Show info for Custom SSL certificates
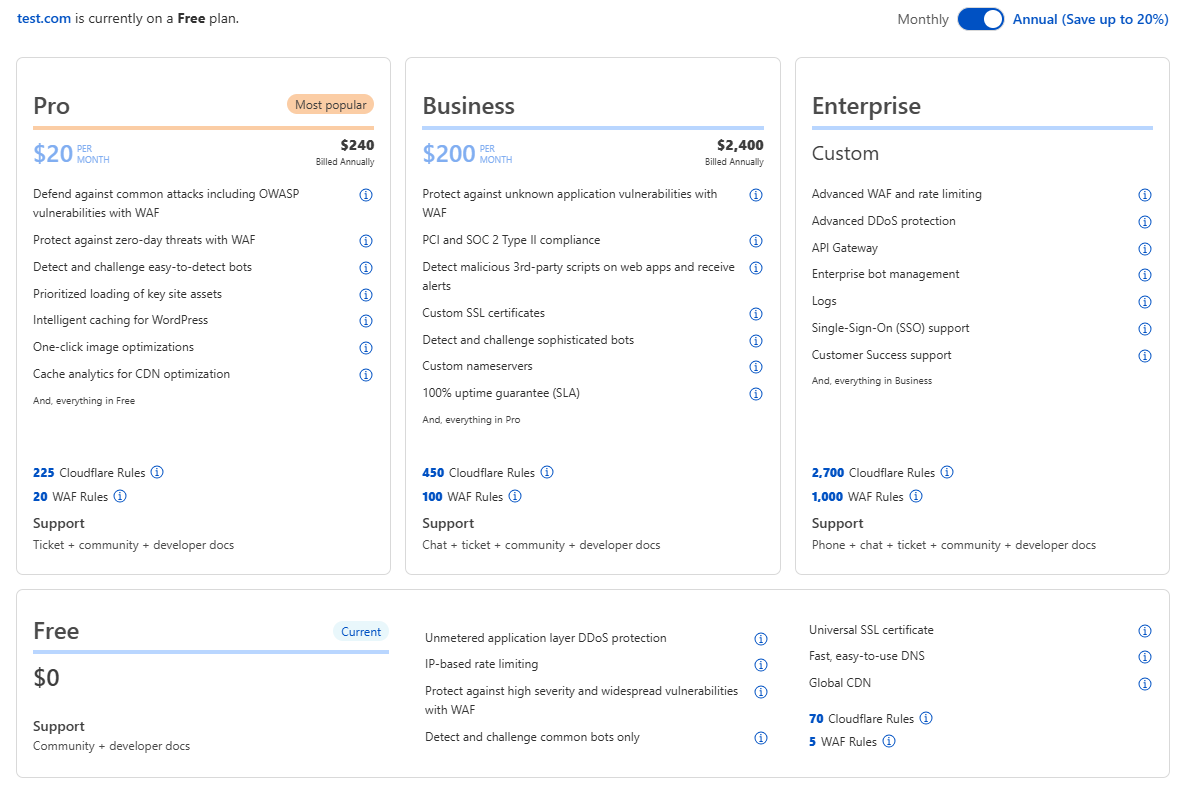This screenshot has height=786, width=1179. 756,314
